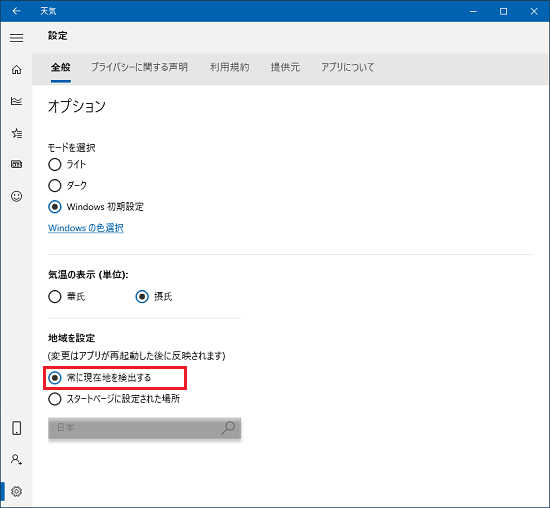The width and height of the screenshot is (550, 508).
Task: Click the back arrow in title bar
Action: [16, 11]
